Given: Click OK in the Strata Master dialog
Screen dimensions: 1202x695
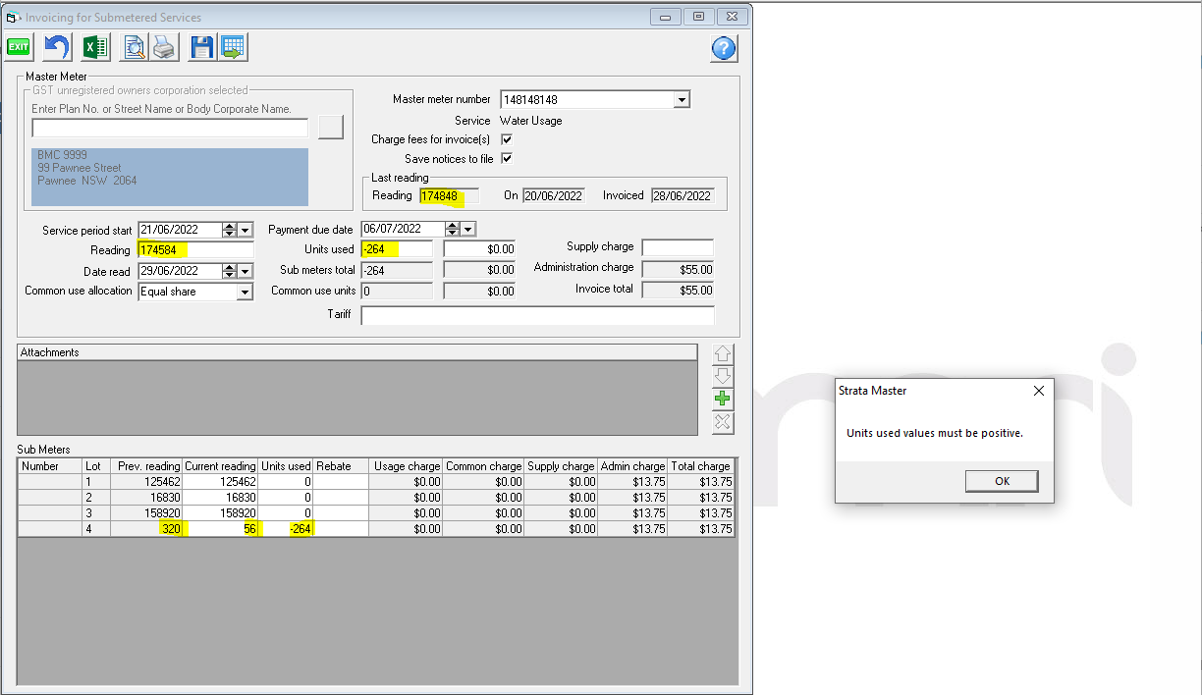Looking at the screenshot, I should [1002, 481].
